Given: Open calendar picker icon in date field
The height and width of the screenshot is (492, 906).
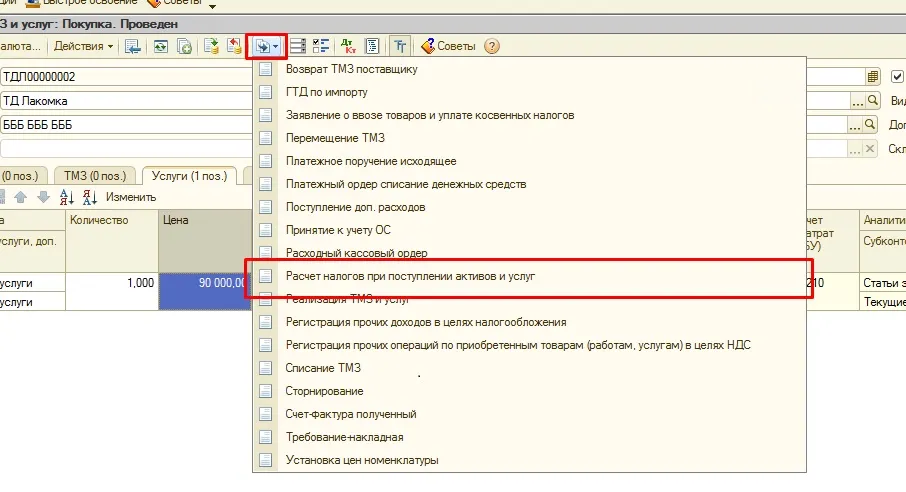Looking at the screenshot, I should pos(872,76).
